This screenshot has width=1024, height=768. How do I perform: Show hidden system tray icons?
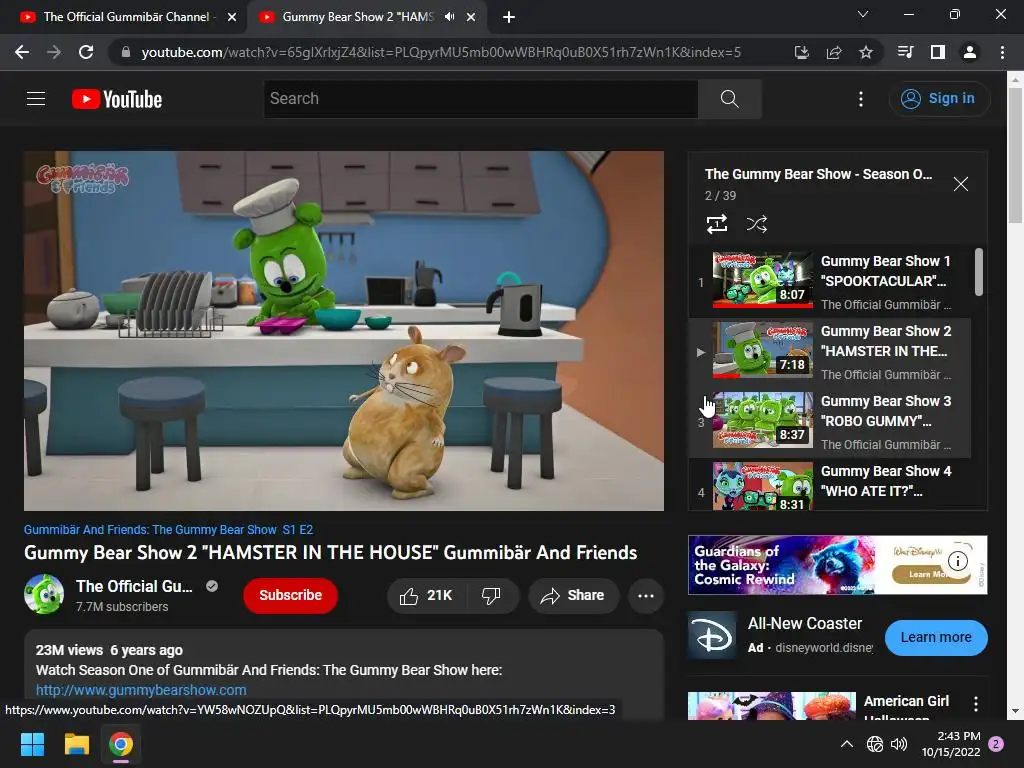click(846, 744)
